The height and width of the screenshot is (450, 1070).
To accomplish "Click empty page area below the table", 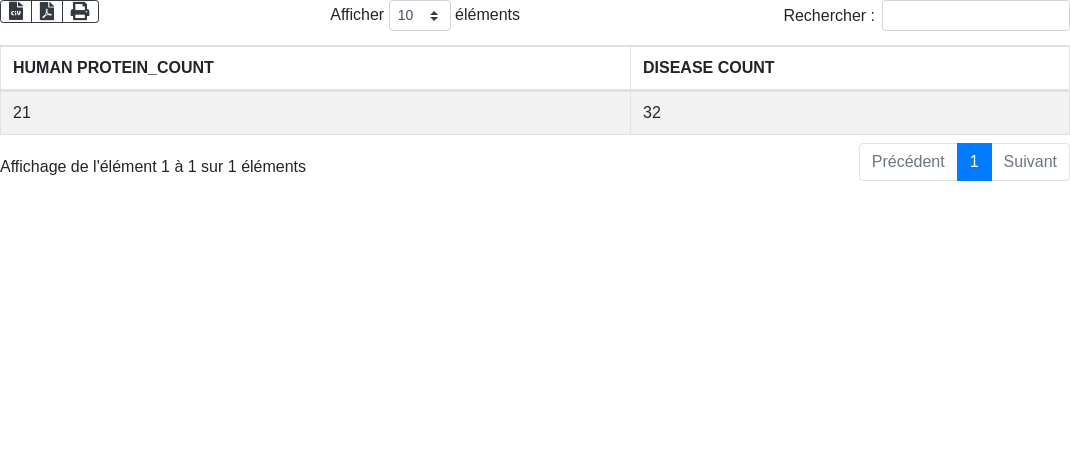I will click(x=535, y=314).
